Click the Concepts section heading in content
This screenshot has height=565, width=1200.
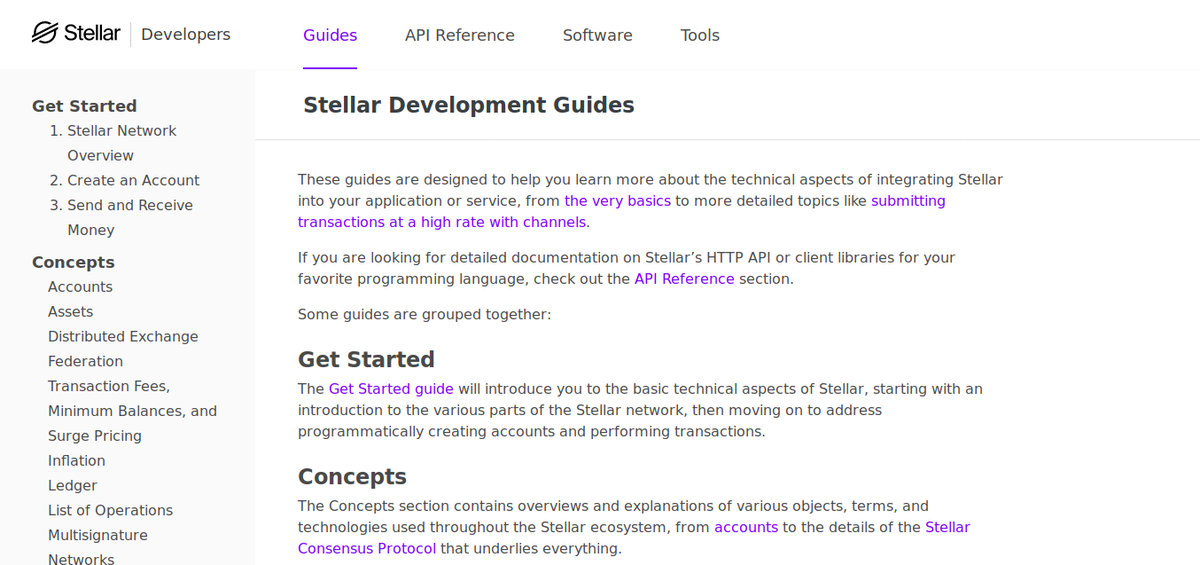(352, 476)
